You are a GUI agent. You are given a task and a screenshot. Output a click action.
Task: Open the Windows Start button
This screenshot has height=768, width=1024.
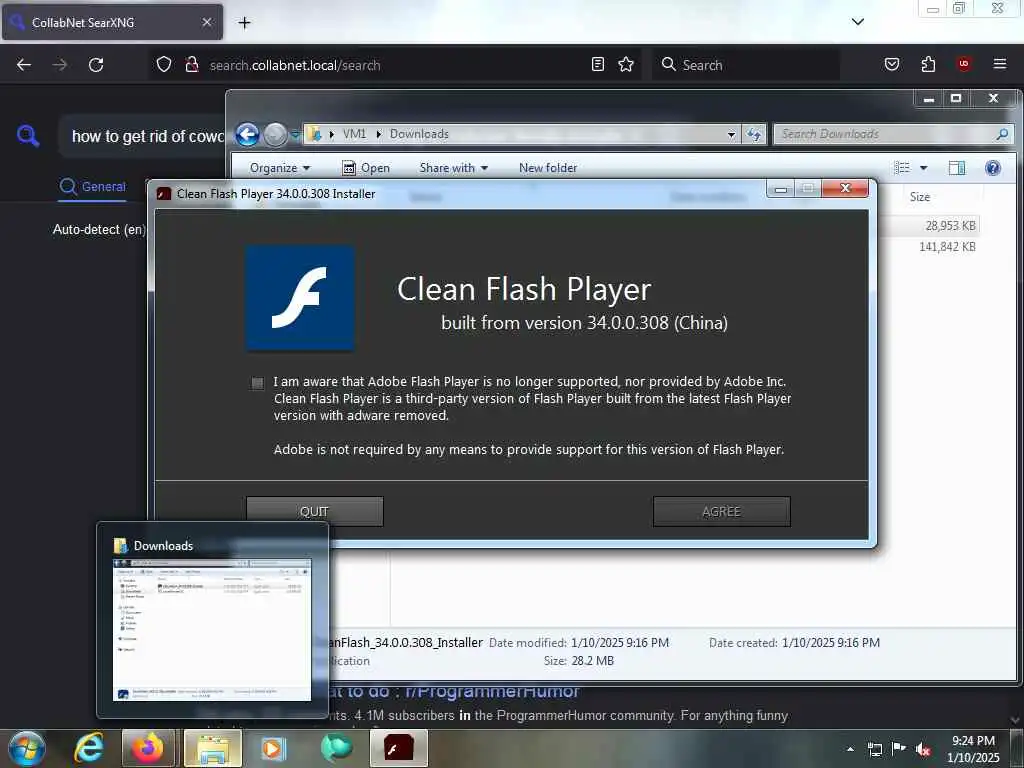click(27, 748)
